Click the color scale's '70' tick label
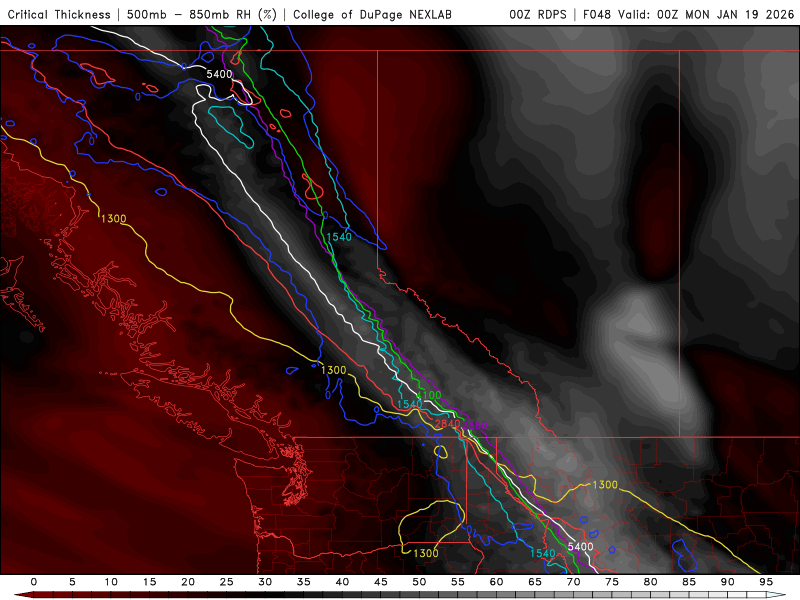Screen dimensions: 800x600 coord(573,582)
